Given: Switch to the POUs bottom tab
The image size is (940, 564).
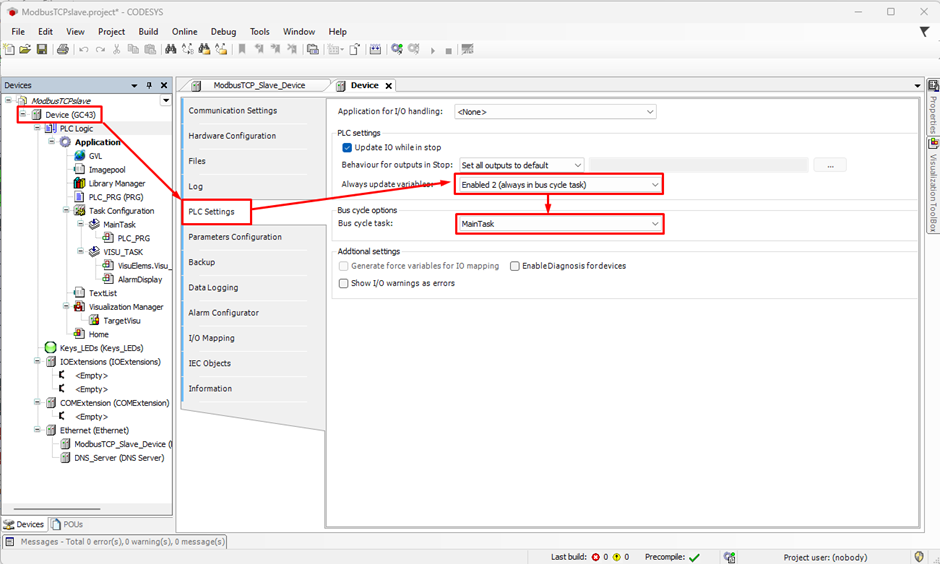Looking at the screenshot, I should (x=67, y=524).
